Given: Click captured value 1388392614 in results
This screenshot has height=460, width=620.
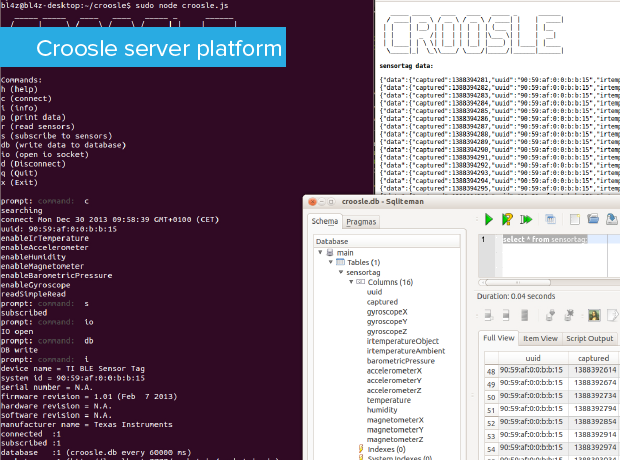Looking at the screenshot, I should pos(595,370).
